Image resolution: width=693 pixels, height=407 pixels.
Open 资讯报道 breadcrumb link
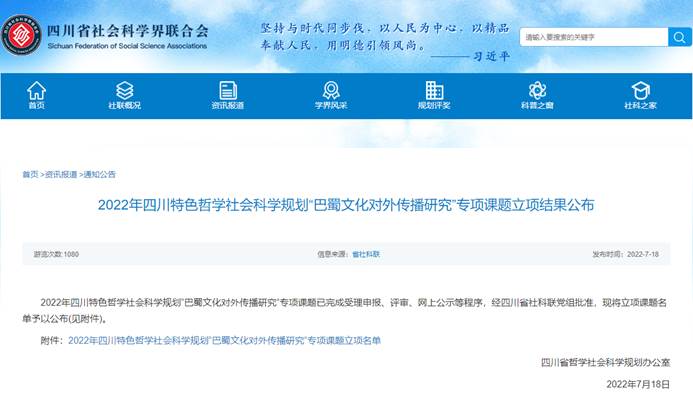pyautogui.click(x=60, y=174)
